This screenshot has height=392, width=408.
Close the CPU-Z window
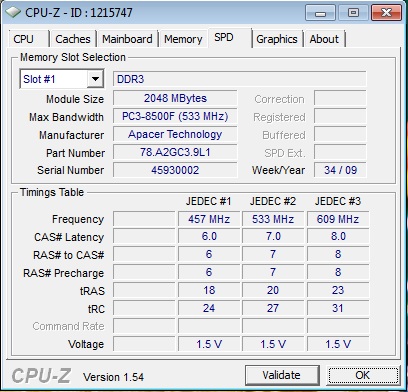(386, 13)
